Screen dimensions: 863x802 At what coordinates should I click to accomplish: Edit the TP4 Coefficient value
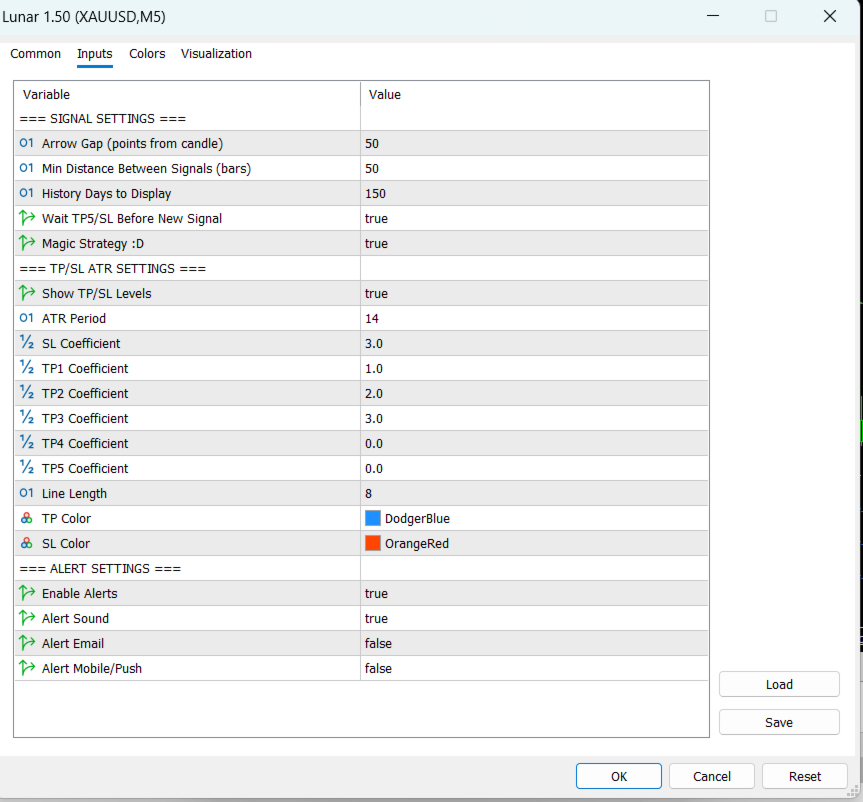(534, 444)
